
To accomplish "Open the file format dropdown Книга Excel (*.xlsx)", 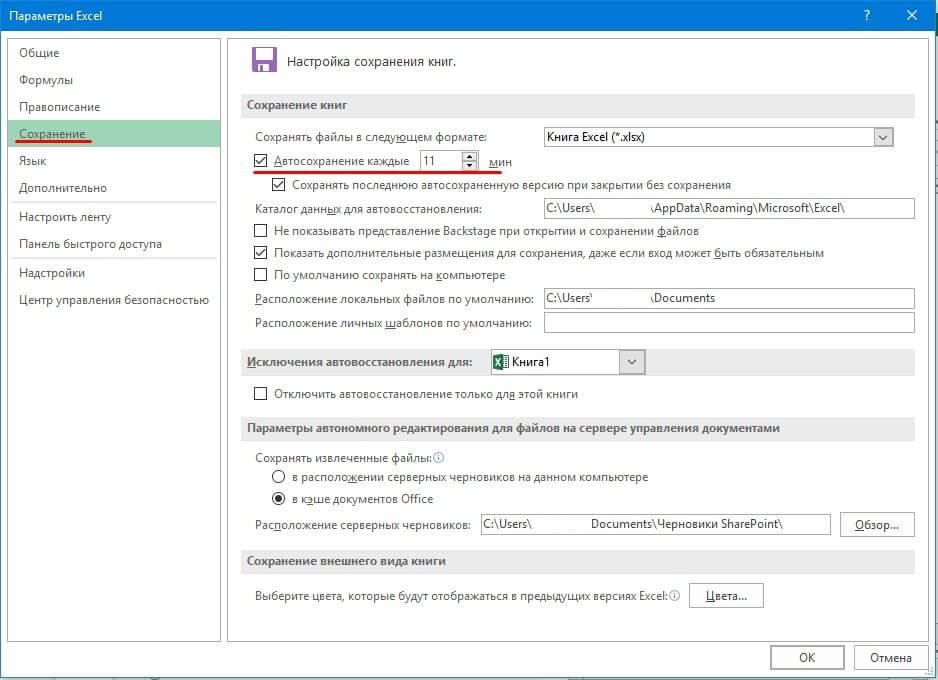I will pyautogui.click(x=718, y=137).
